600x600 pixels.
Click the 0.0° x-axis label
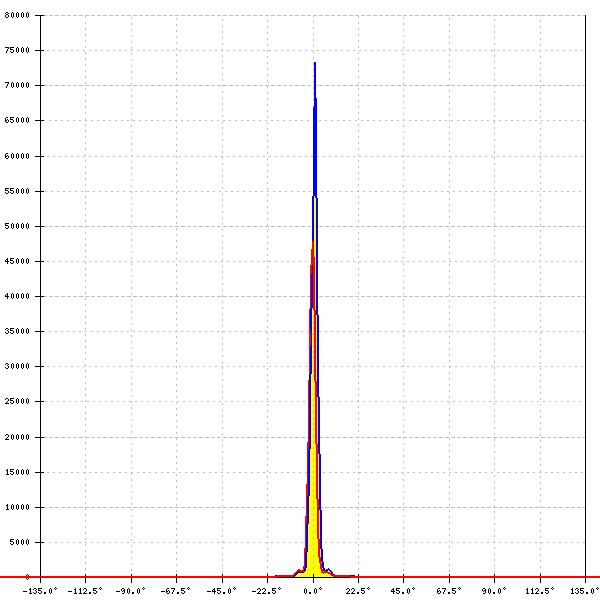(313, 591)
